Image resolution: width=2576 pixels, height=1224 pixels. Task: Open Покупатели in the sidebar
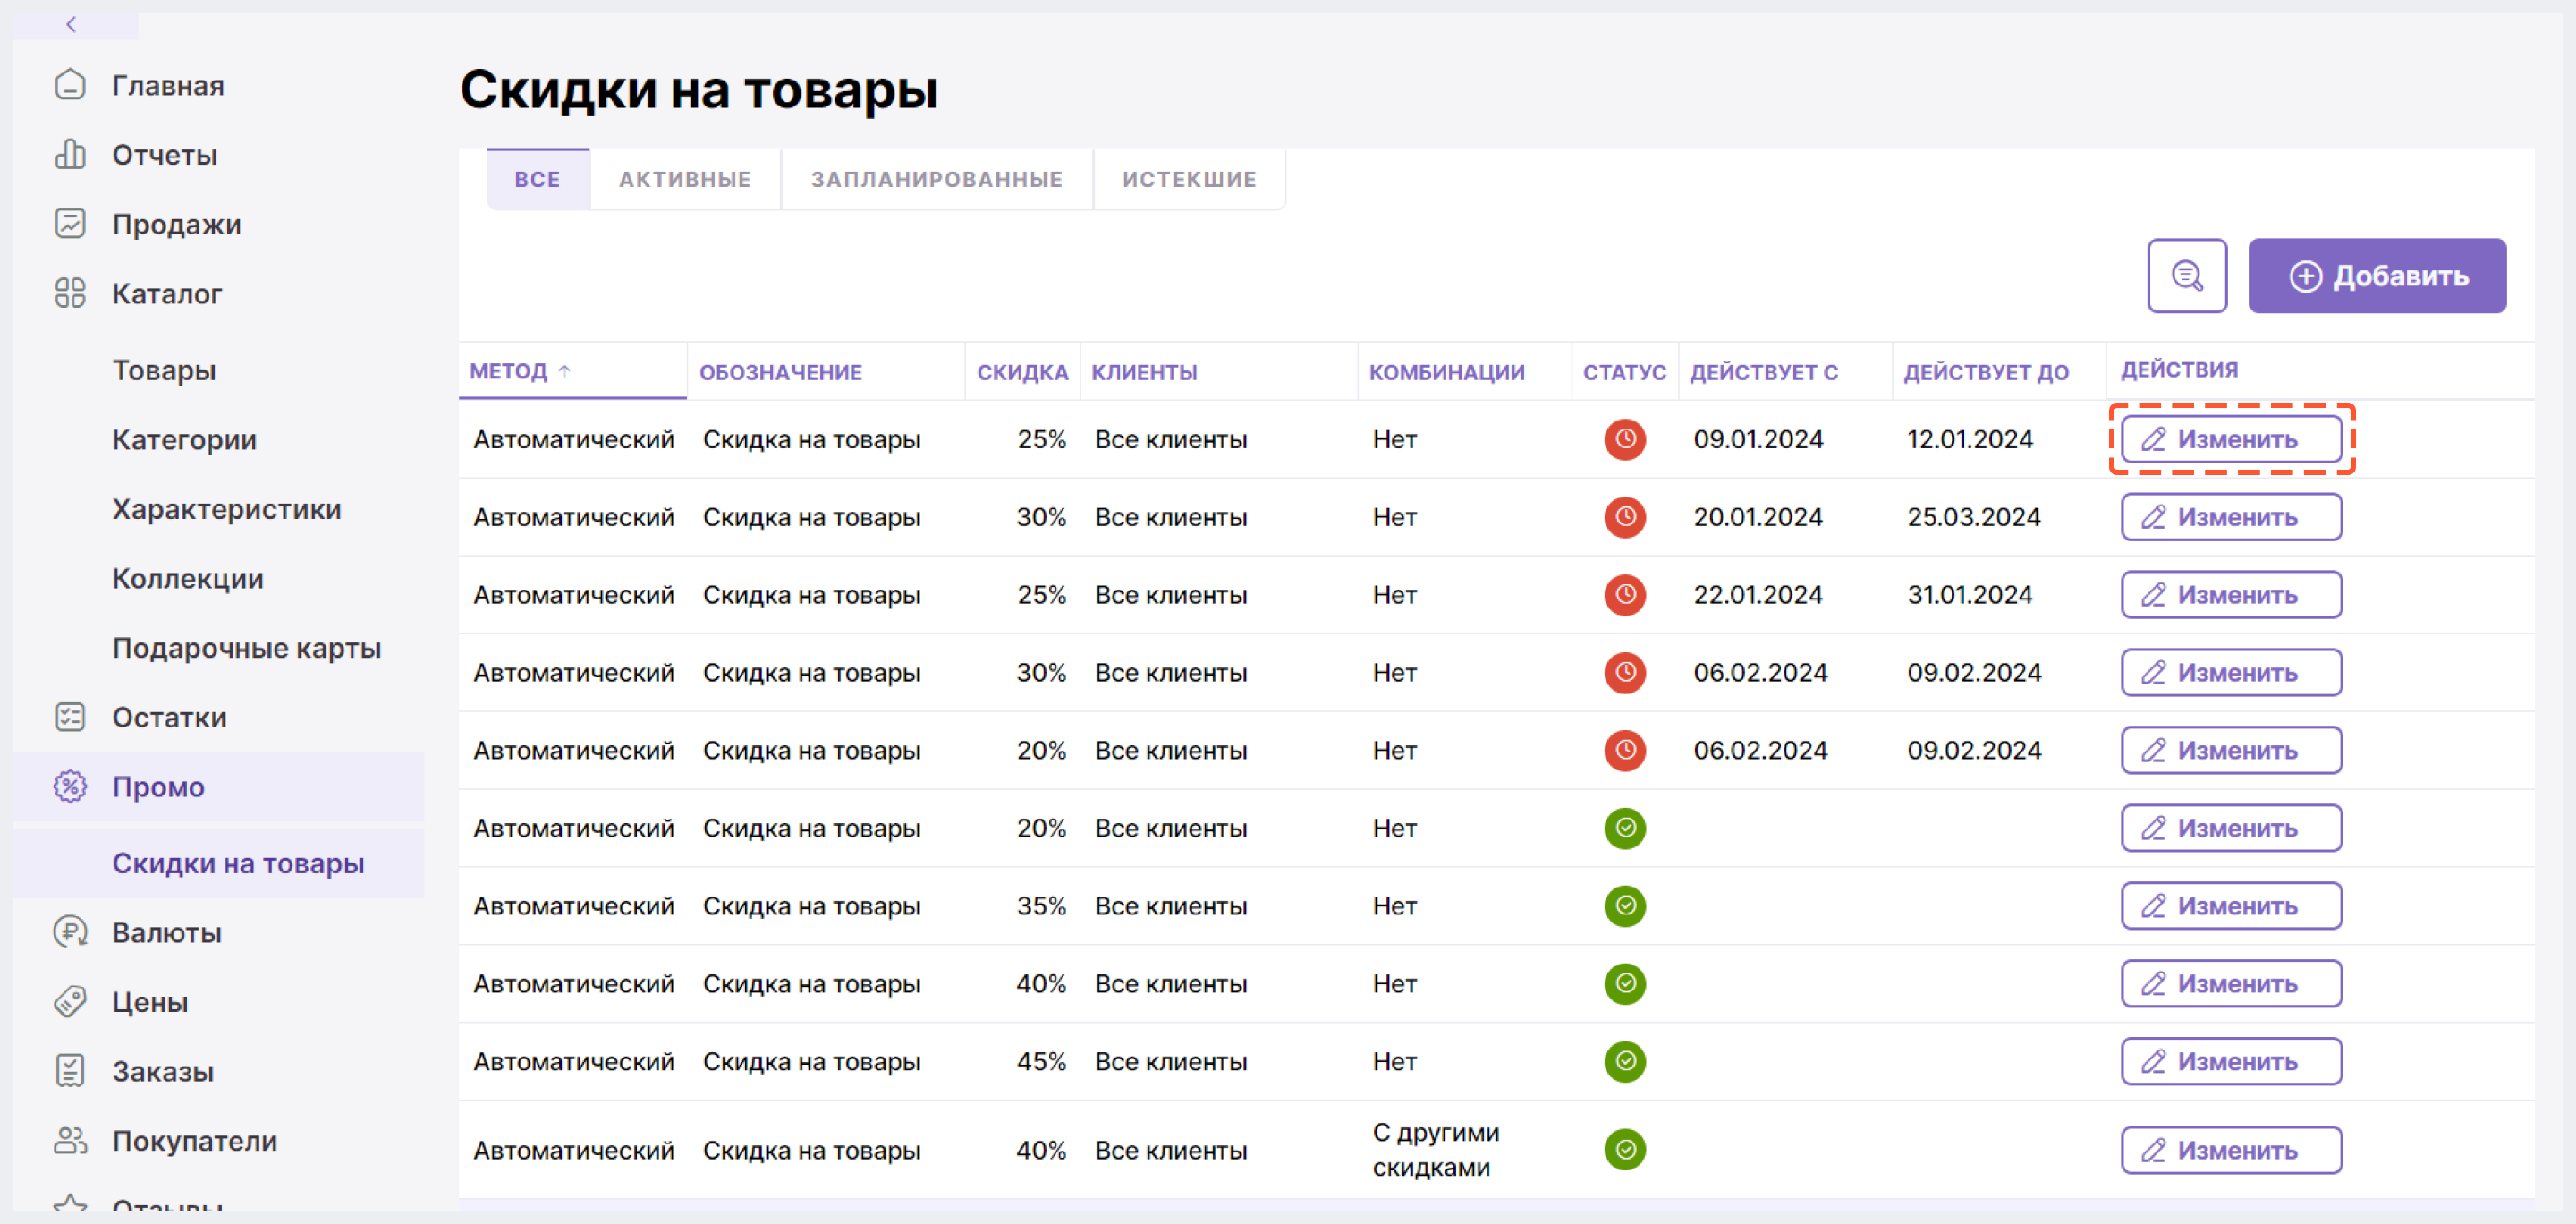click(x=194, y=1140)
